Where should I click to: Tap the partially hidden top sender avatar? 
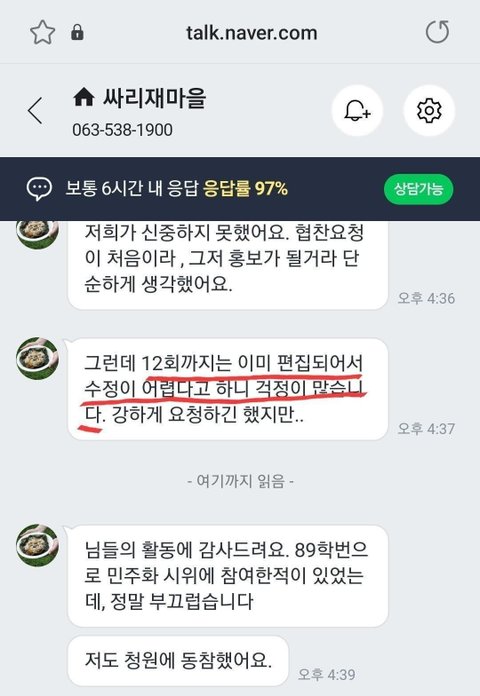coord(37,234)
